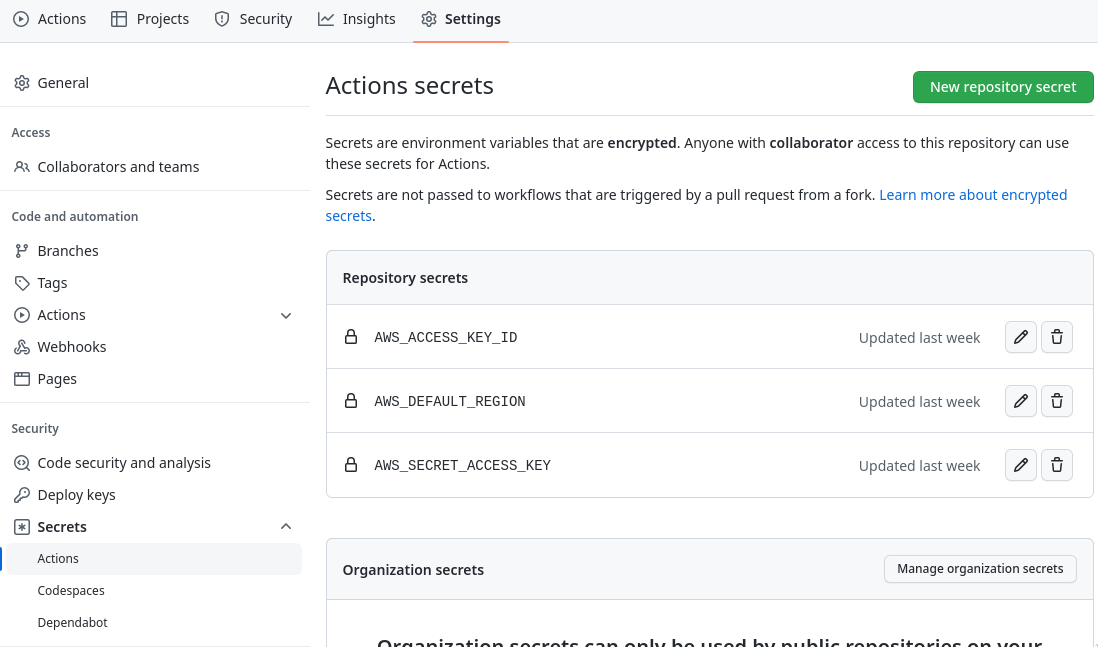The width and height of the screenshot is (1098, 647).
Task: Click the AWS_DEFAULT_REGION secret name
Action: click(450, 401)
